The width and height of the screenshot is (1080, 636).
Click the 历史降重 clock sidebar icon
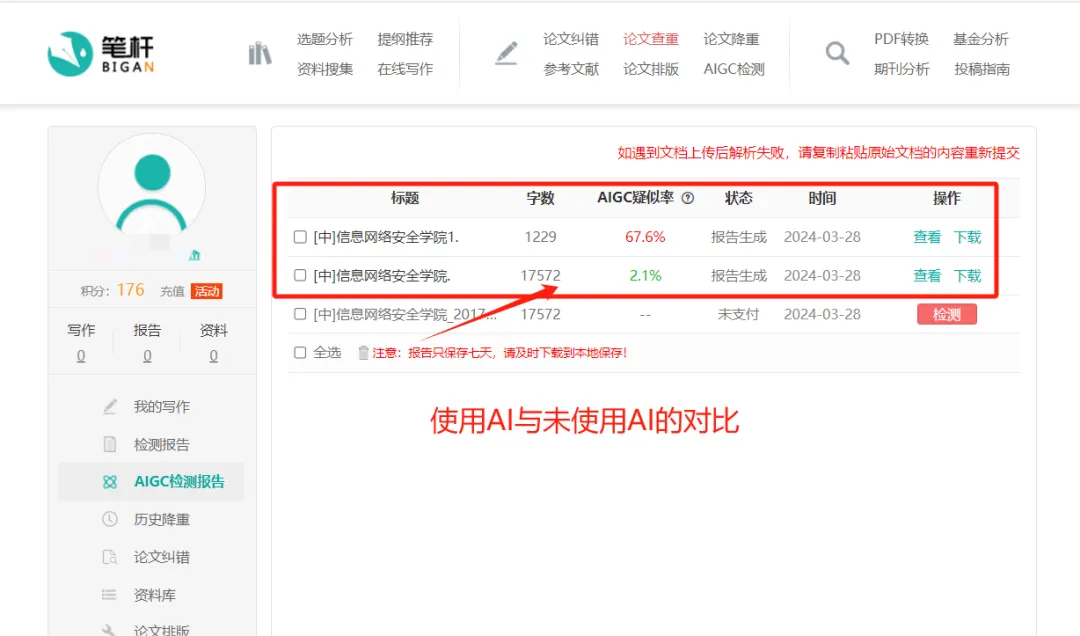click(110, 519)
